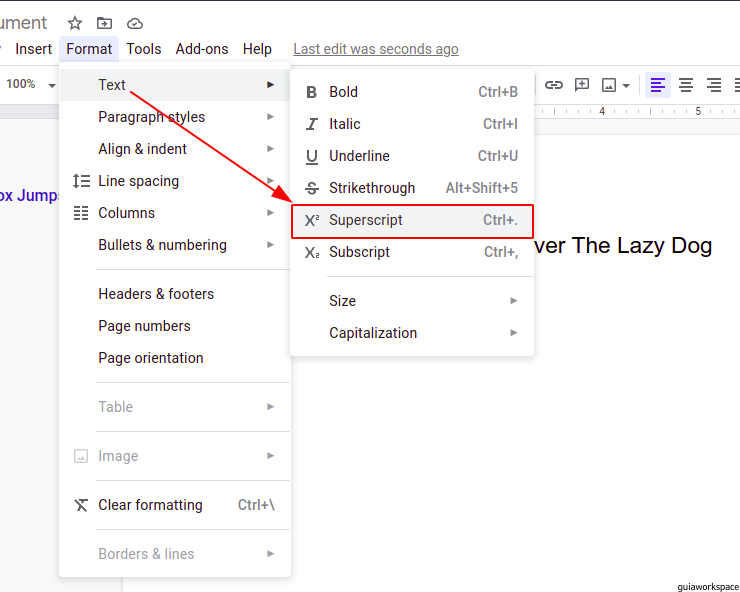Click the Clear formatting icon
This screenshot has height=592, width=740.
tap(81, 505)
